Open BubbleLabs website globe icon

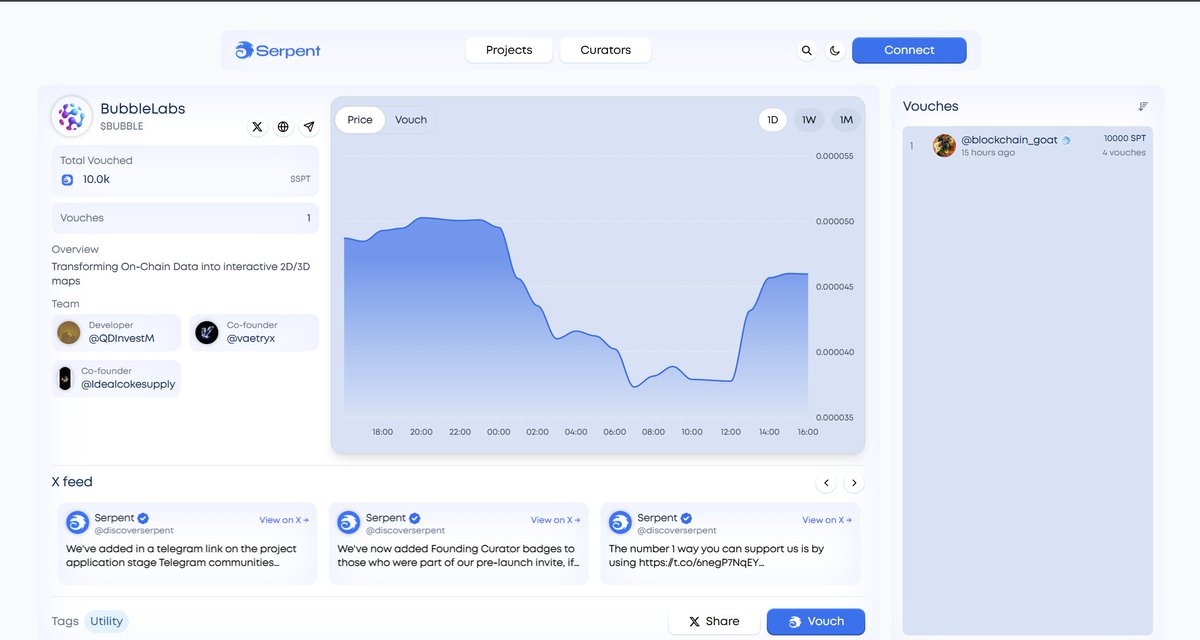click(x=283, y=127)
